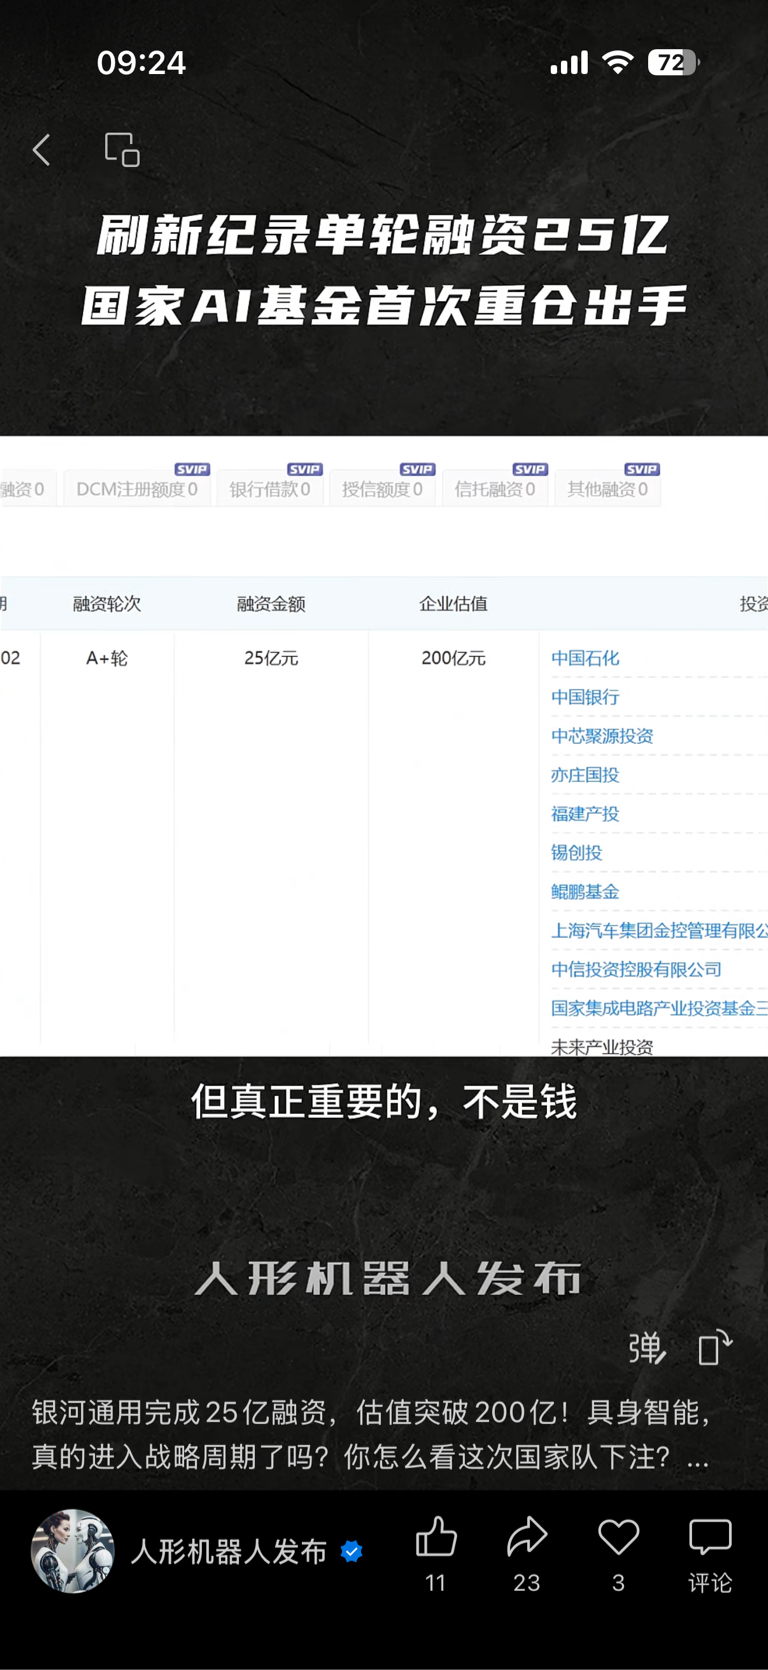
Task: Open the 中信投资控股有限公司 link
Action: pyautogui.click(x=636, y=970)
